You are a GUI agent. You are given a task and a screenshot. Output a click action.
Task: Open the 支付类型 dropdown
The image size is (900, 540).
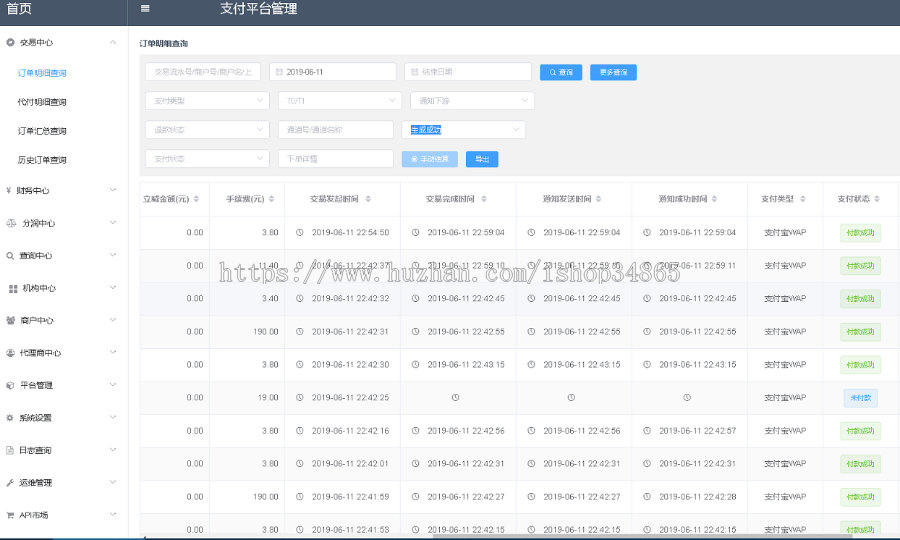[207, 100]
